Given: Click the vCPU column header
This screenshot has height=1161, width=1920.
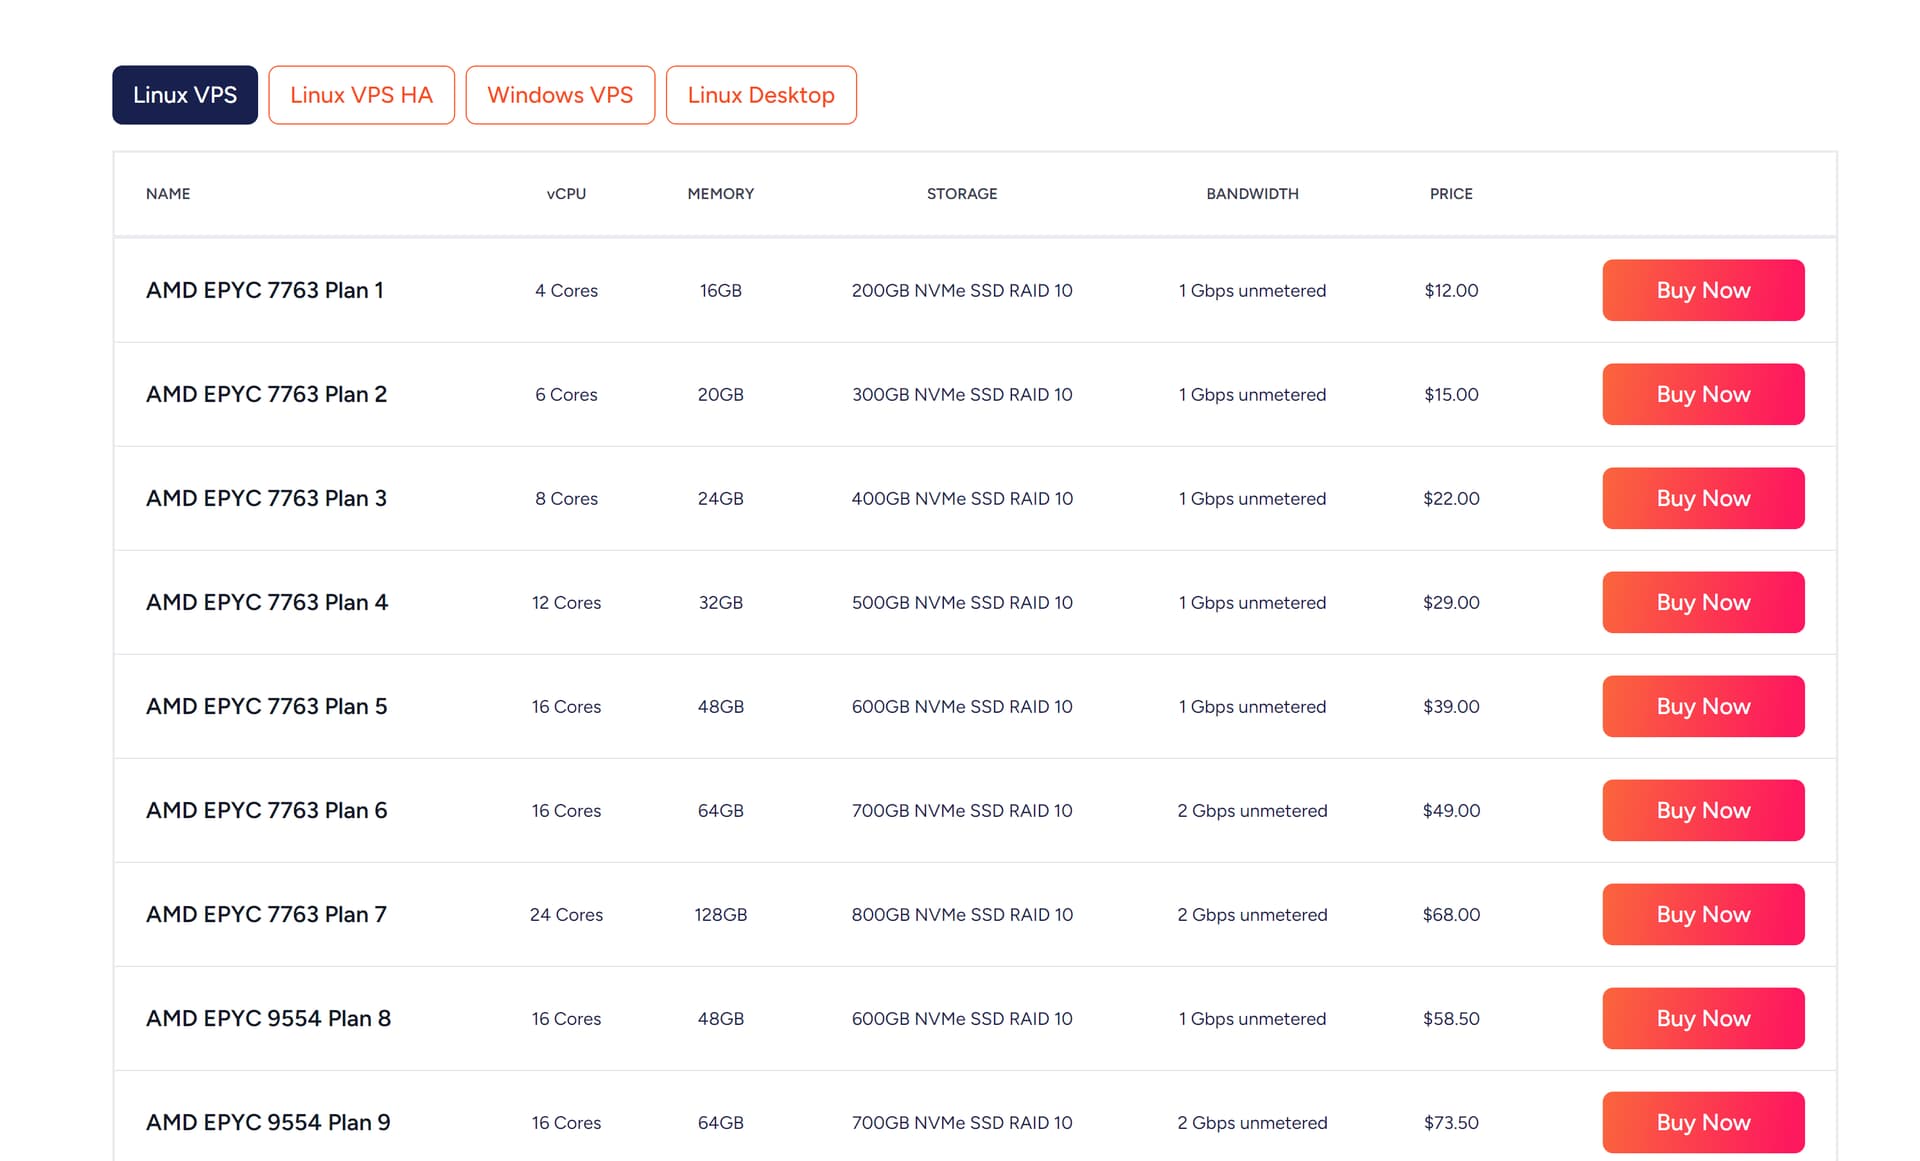Looking at the screenshot, I should [x=566, y=194].
